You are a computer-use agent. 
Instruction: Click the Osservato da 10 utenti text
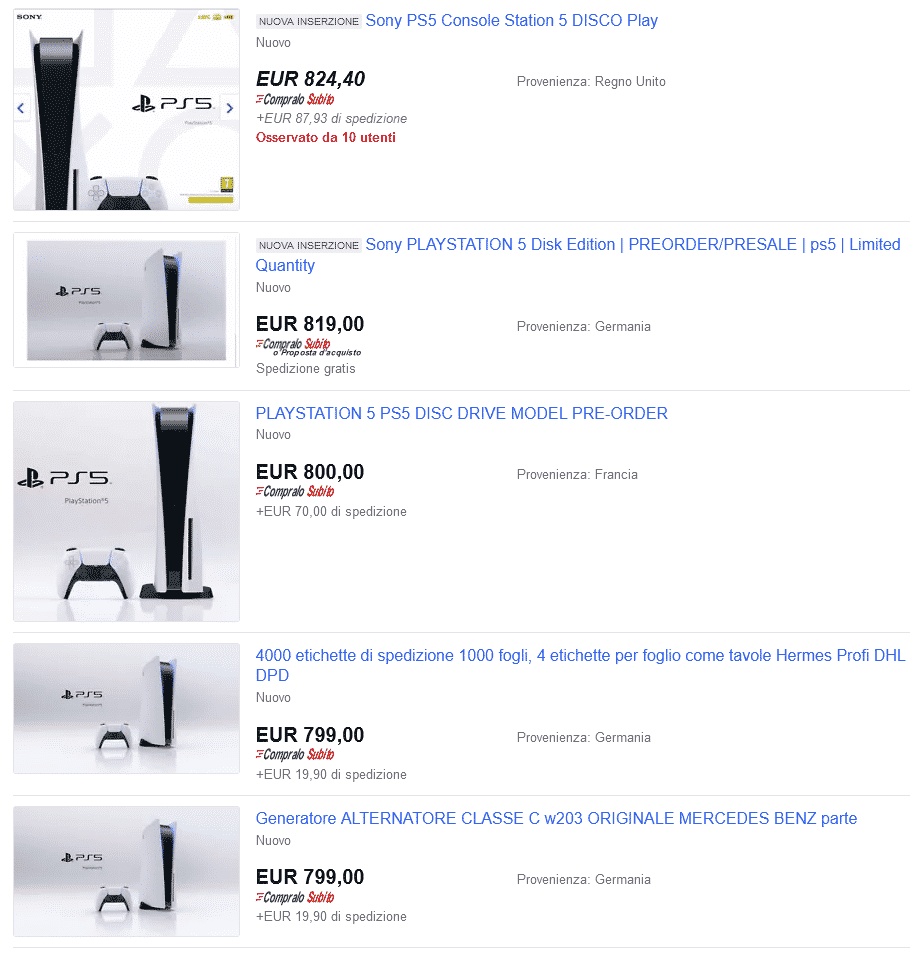(x=325, y=138)
